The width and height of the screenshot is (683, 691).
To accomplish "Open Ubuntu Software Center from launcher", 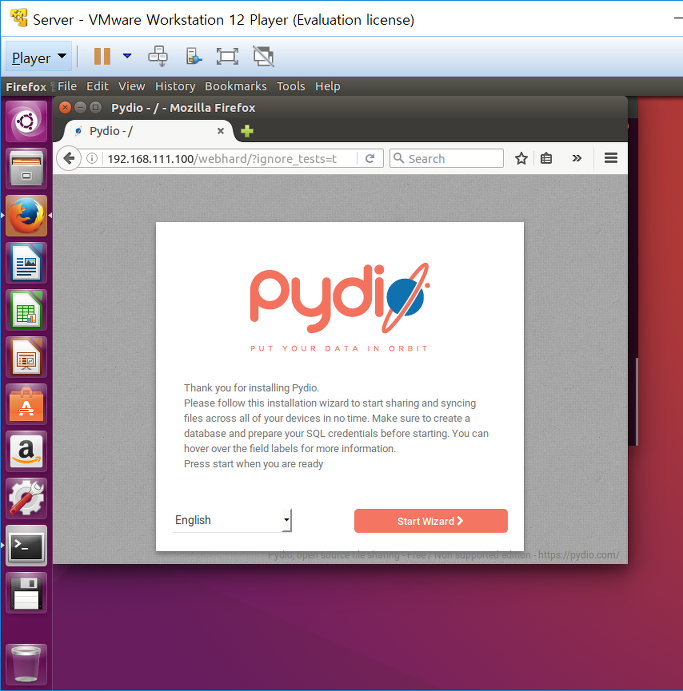I will tap(26, 405).
